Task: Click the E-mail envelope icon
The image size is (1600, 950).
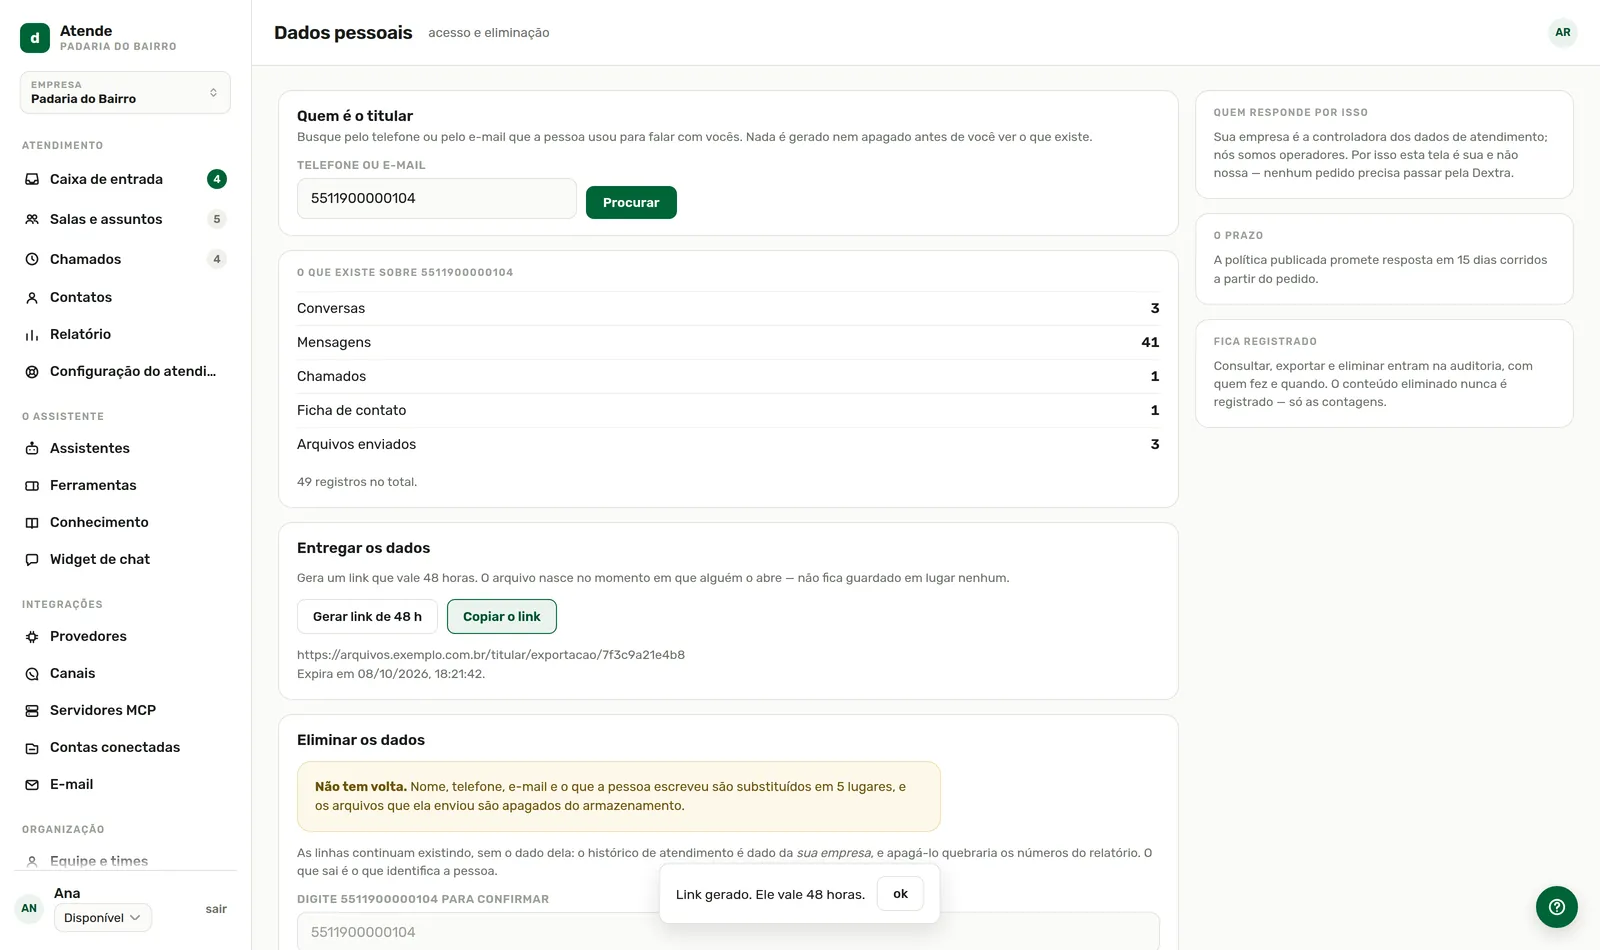Action: pos(32,784)
